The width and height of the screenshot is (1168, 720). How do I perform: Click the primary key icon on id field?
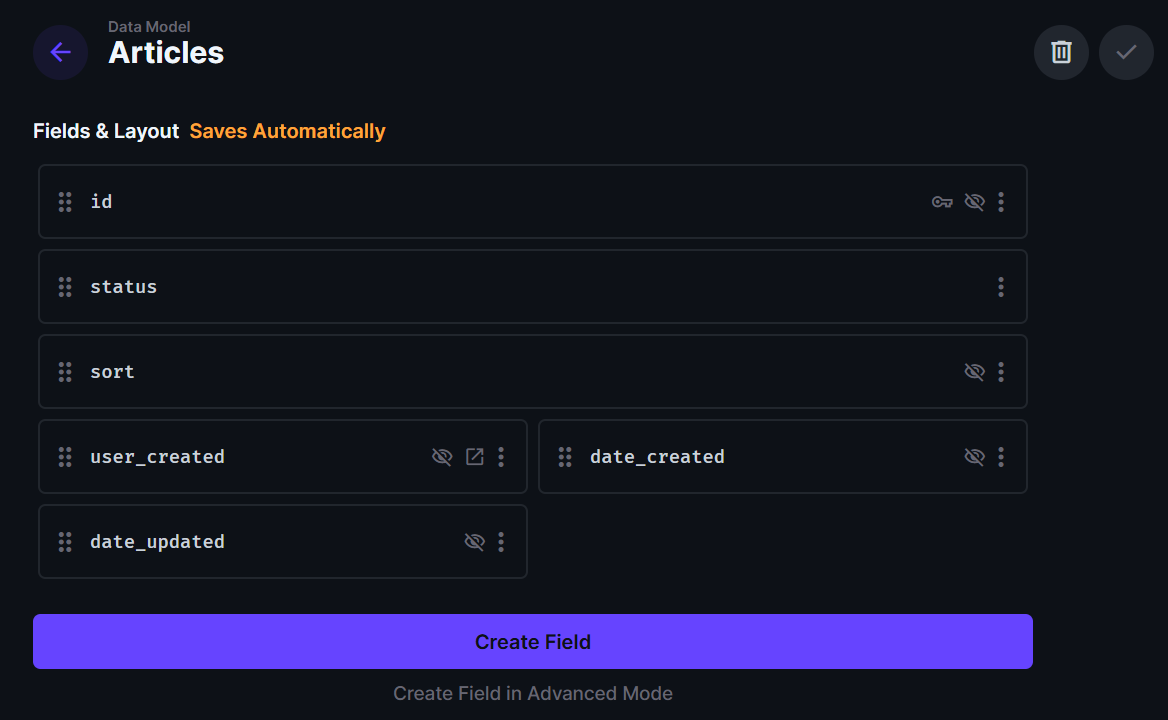942,202
